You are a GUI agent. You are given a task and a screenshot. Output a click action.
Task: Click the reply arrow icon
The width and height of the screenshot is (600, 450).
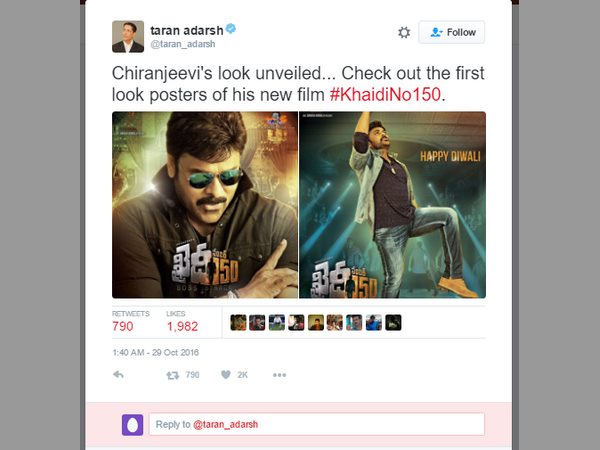(x=118, y=375)
